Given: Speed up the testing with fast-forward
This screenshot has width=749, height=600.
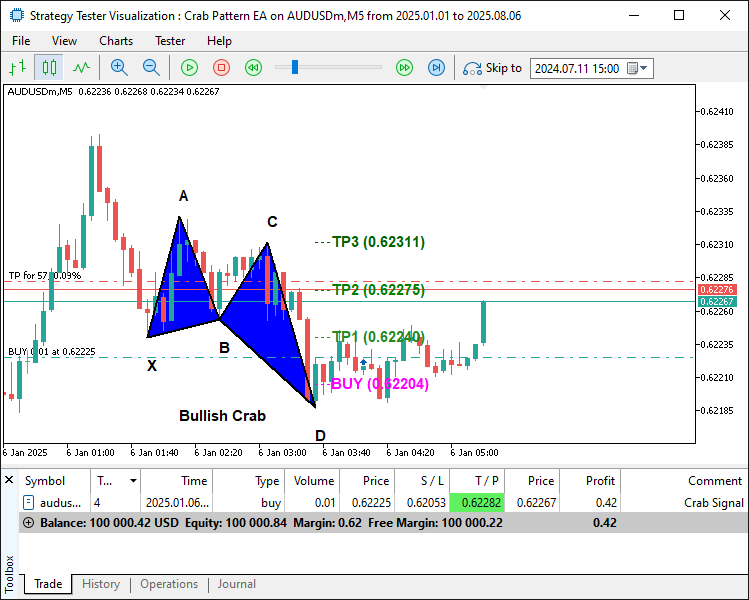Looking at the screenshot, I should [x=404, y=68].
